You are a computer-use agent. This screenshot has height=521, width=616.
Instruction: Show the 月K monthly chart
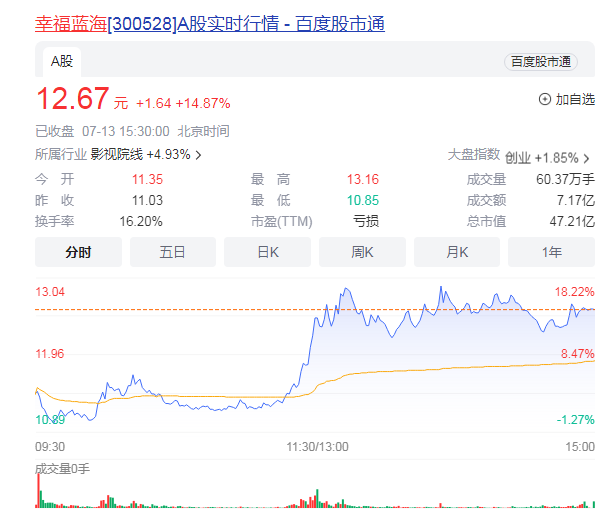[x=457, y=252]
